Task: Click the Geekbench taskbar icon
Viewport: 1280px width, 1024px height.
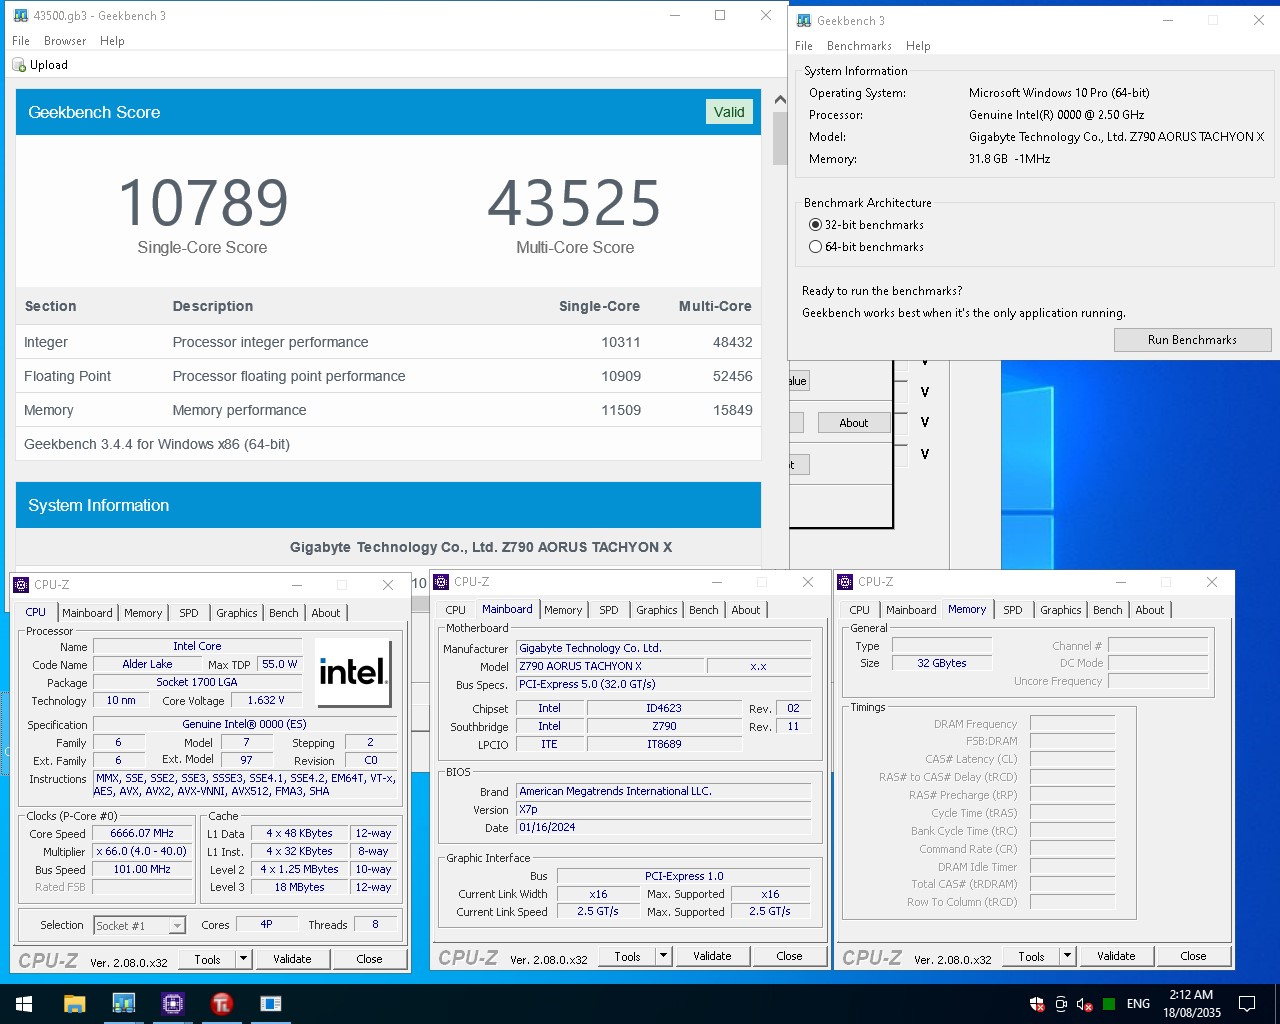Action: (x=123, y=1003)
